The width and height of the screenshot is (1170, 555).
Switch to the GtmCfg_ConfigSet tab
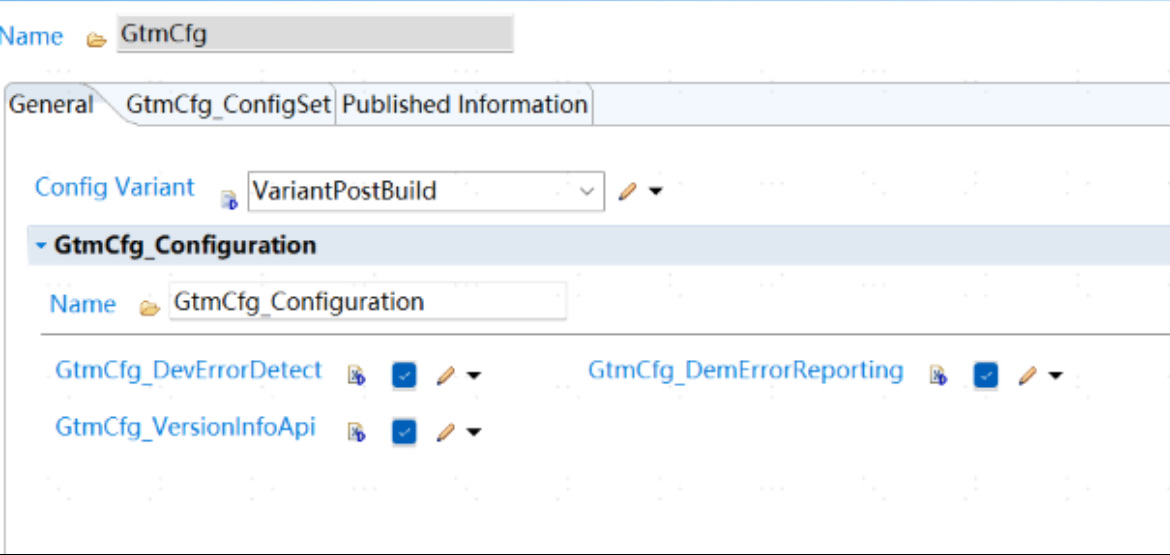point(228,104)
